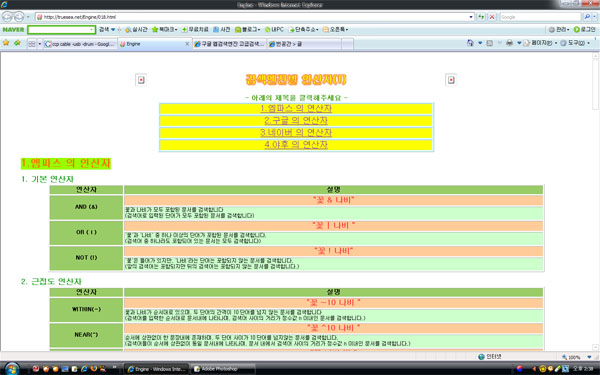The width and height of the screenshot is (600, 375).
Task: Click the Refresh page icon
Action: click(481, 17)
